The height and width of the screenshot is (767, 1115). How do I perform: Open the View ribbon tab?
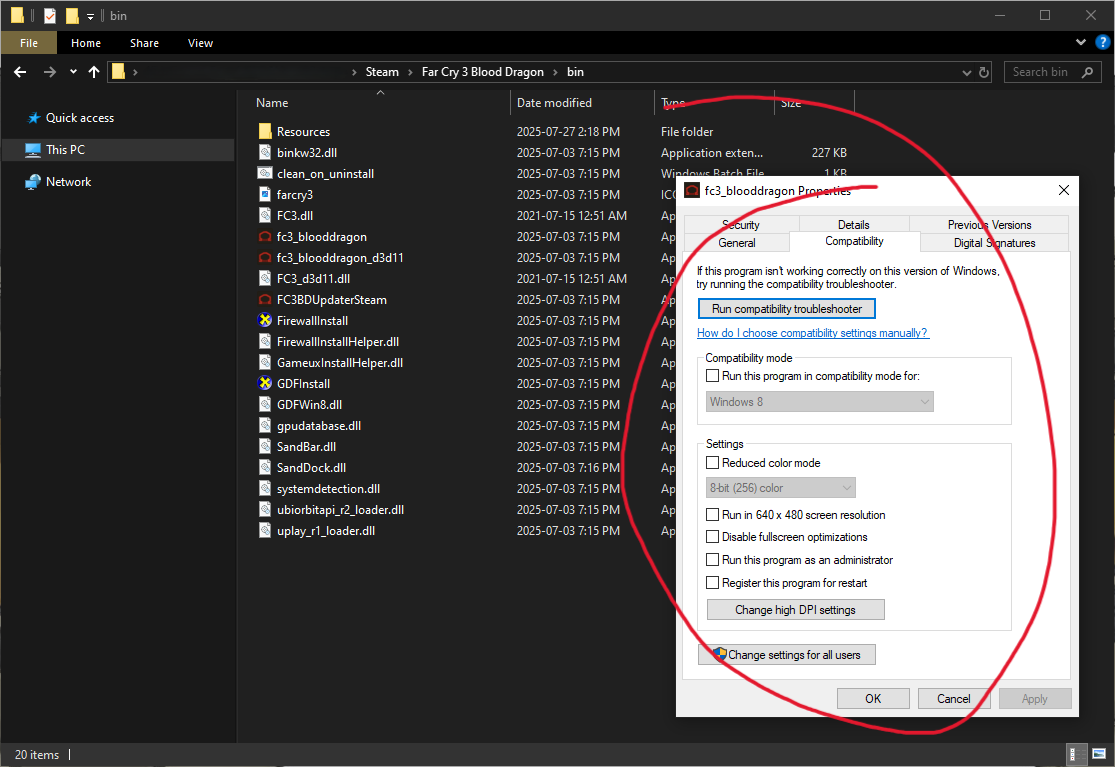(x=201, y=43)
